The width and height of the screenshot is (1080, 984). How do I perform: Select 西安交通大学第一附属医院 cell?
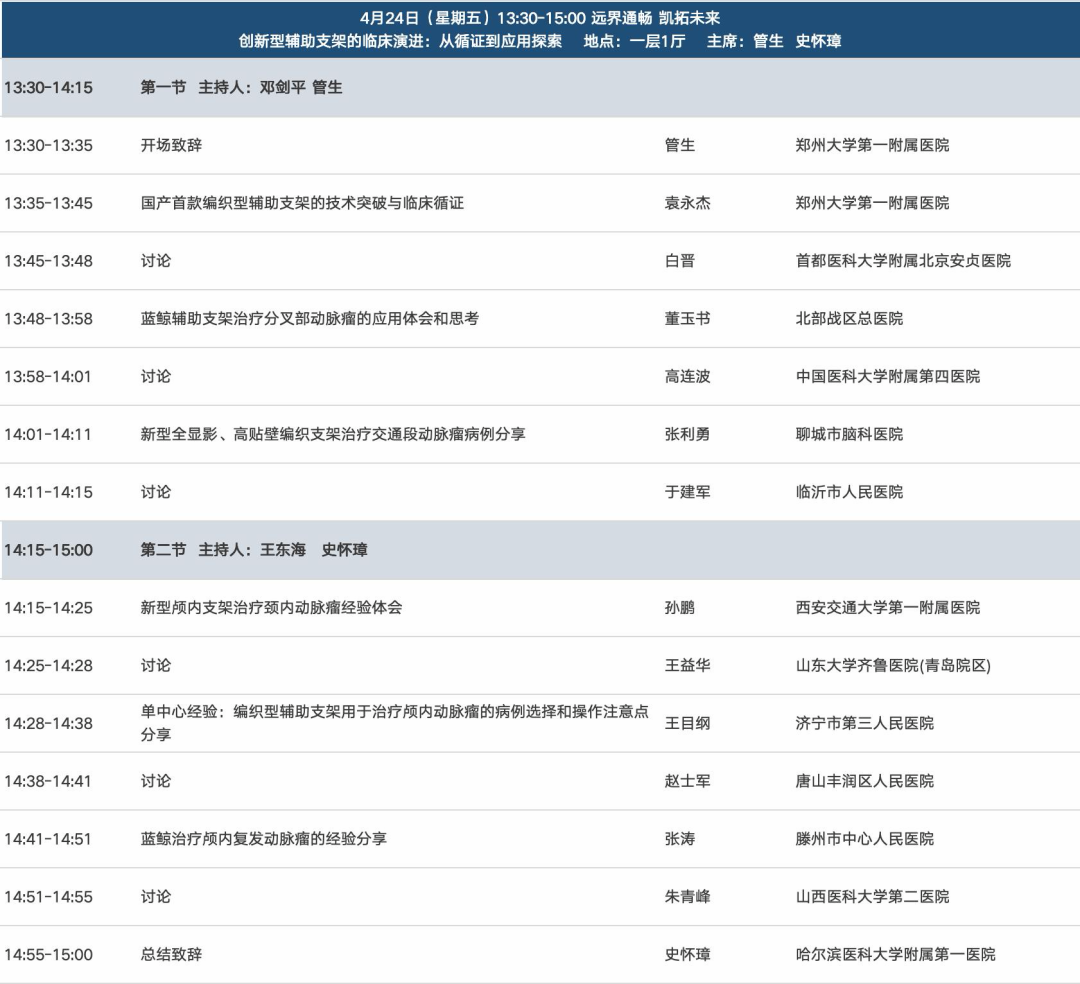[887, 607]
